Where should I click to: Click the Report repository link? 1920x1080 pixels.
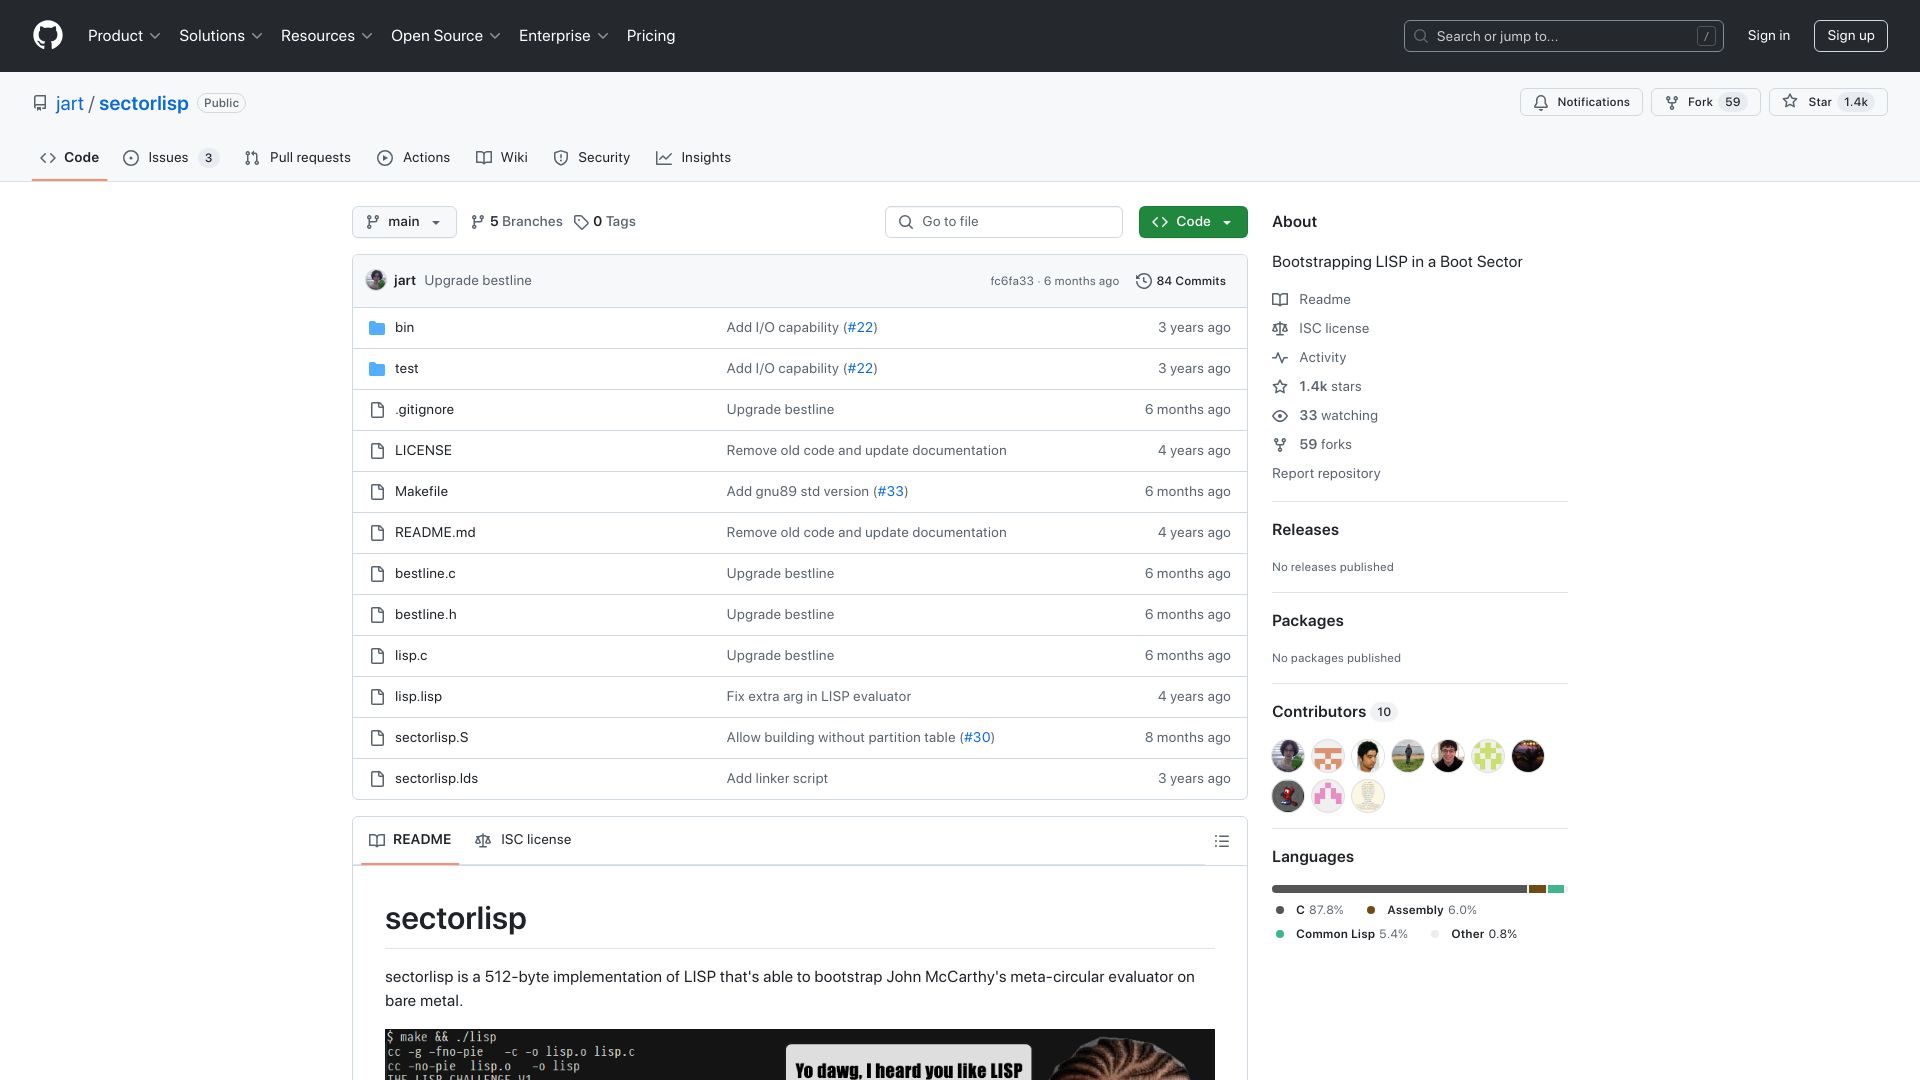[1326, 474]
